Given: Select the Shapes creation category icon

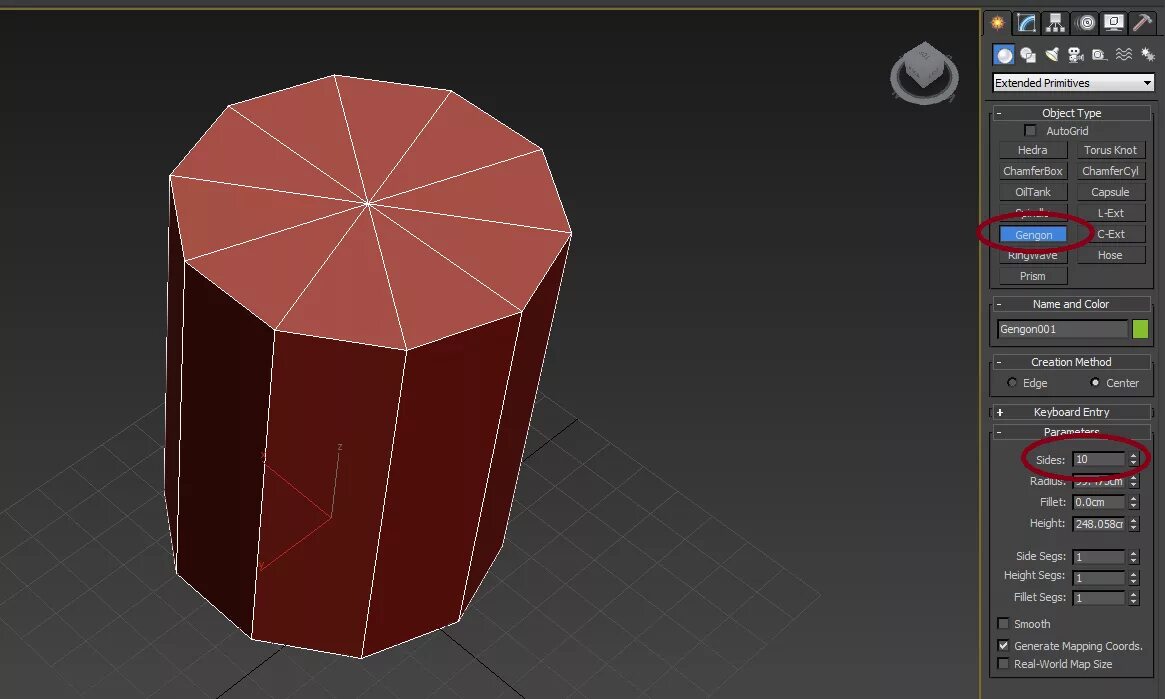Looking at the screenshot, I should pos(1028,55).
